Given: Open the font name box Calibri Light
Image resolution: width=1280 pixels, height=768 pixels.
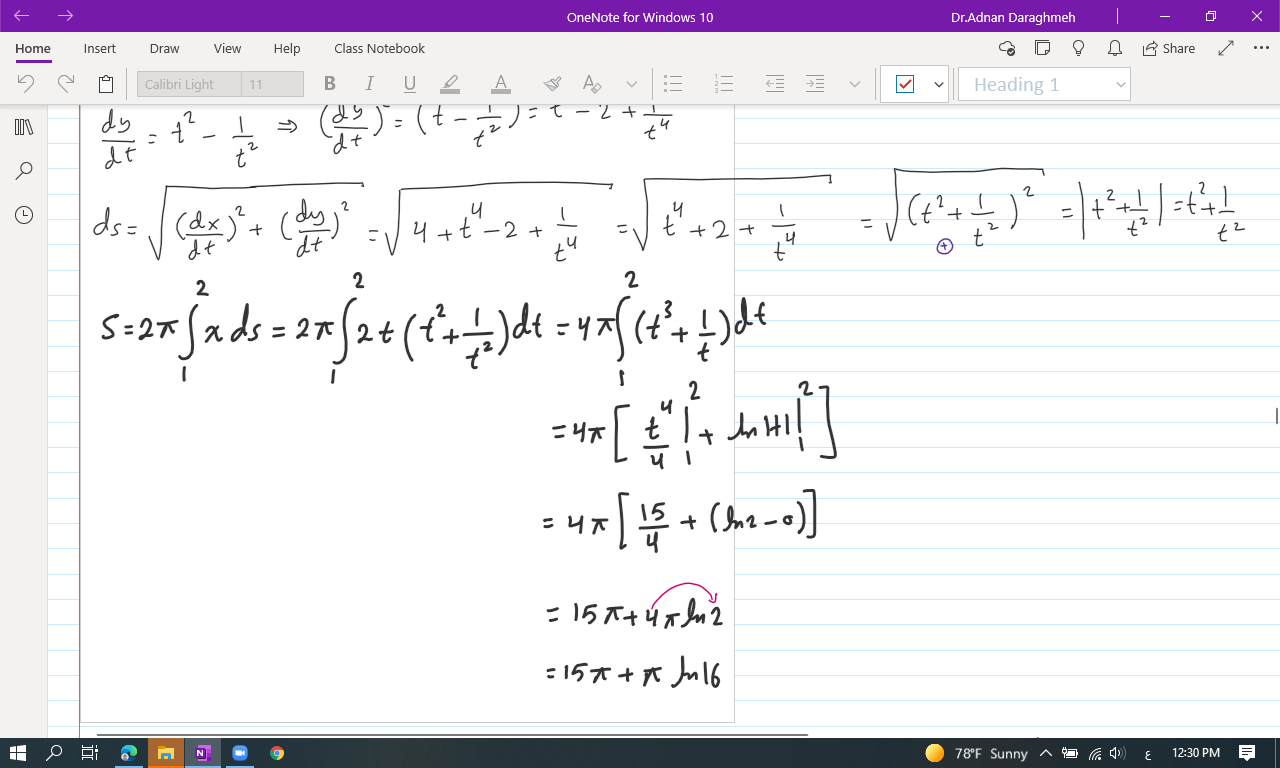Looking at the screenshot, I should click(x=189, y=84).
